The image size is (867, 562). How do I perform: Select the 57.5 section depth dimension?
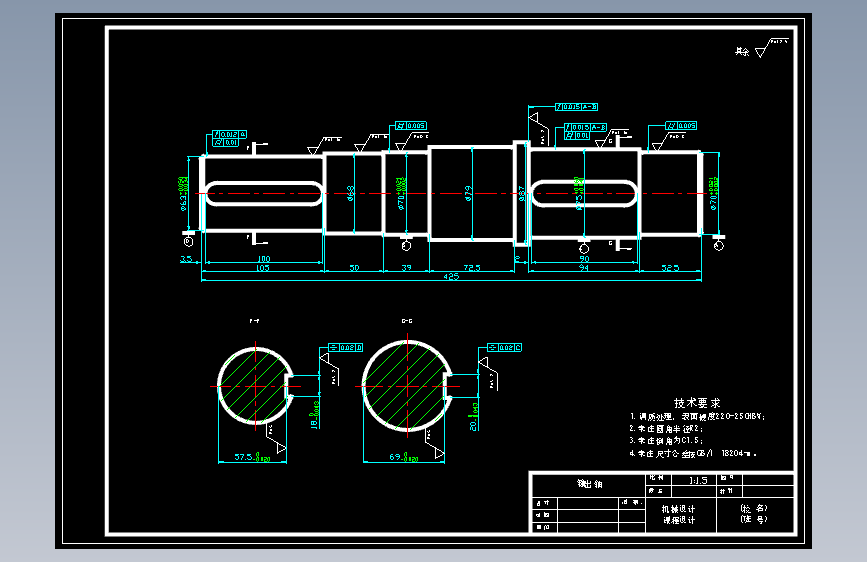click(252, 457)
